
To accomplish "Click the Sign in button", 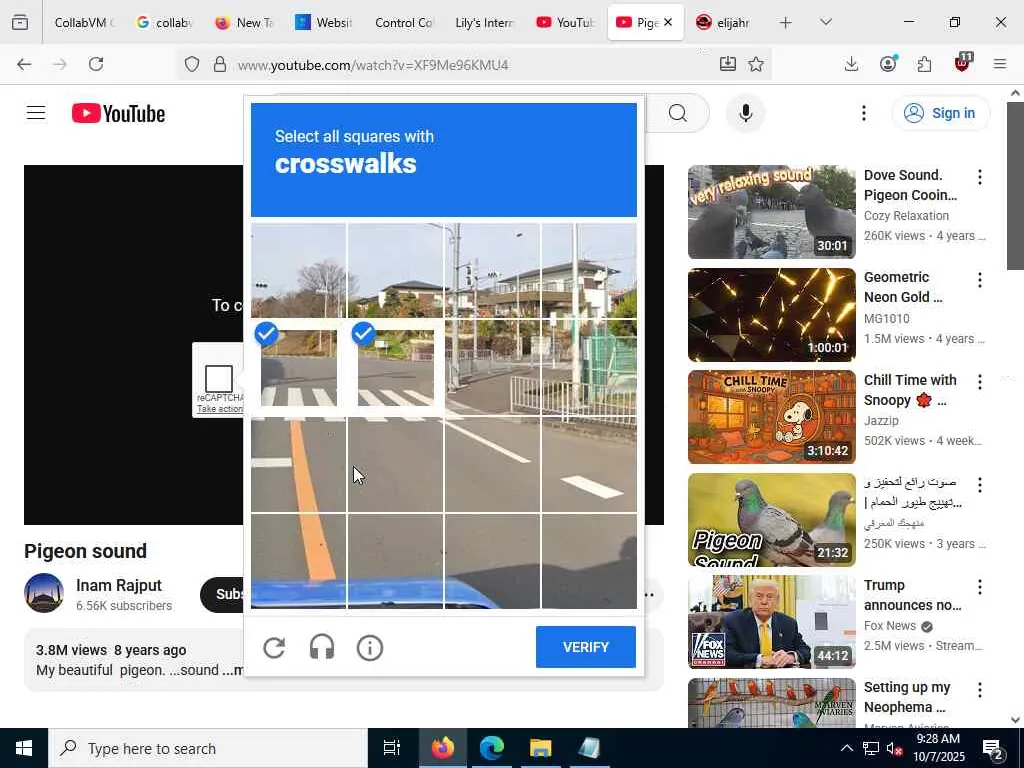I will (940, 113).
